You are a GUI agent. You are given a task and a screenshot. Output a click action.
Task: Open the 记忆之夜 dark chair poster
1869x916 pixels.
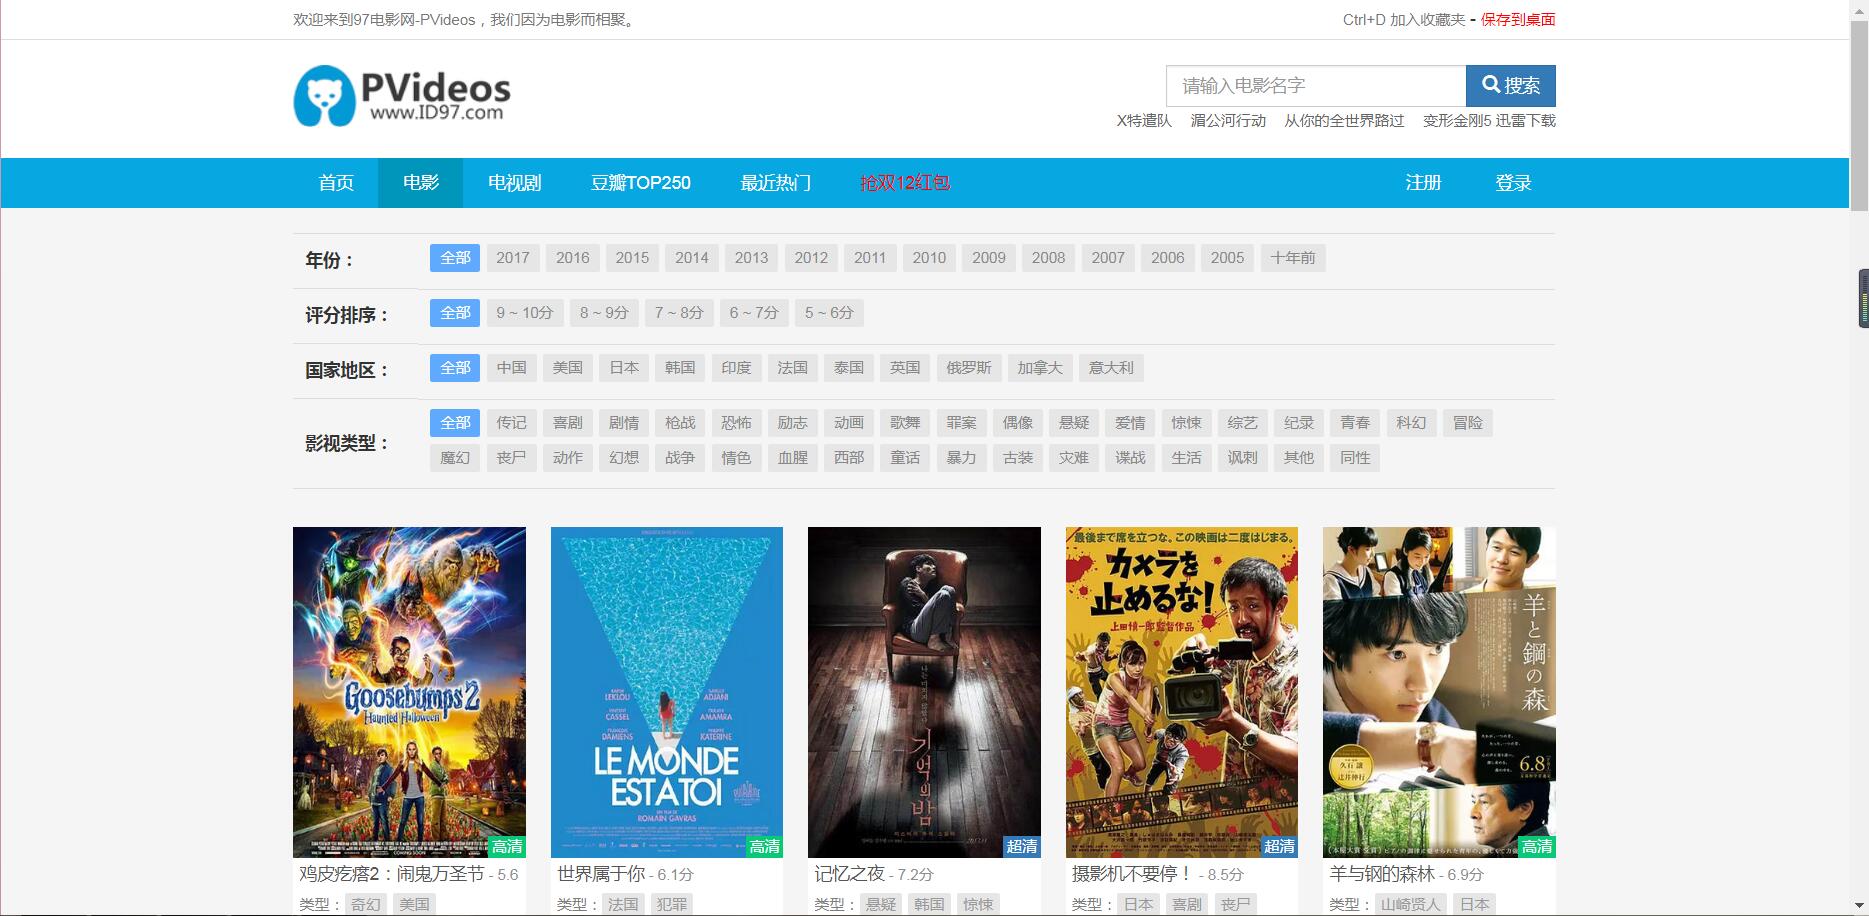pyautogui.click(x=924, y=692)
